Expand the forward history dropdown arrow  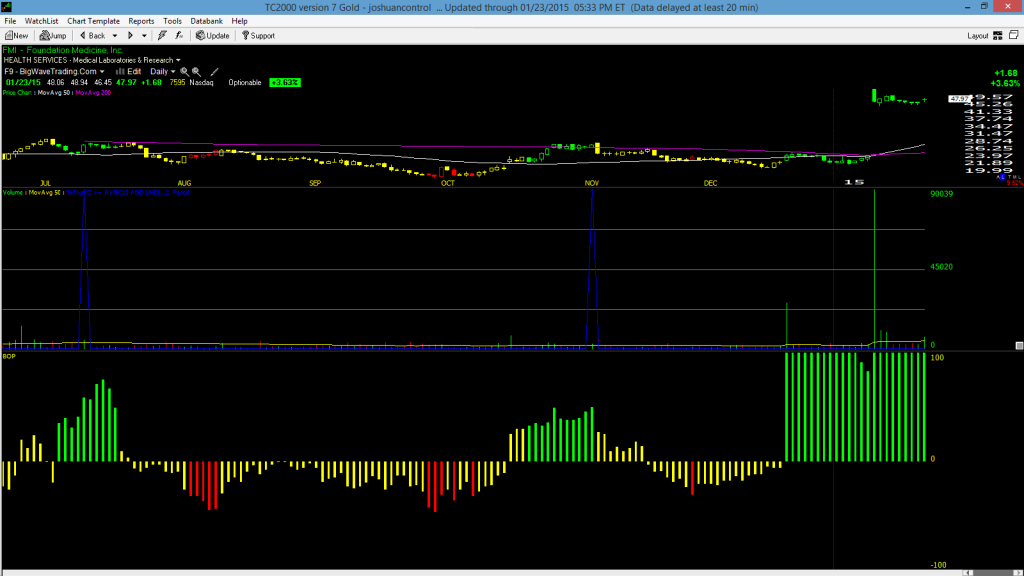(144, 36)
